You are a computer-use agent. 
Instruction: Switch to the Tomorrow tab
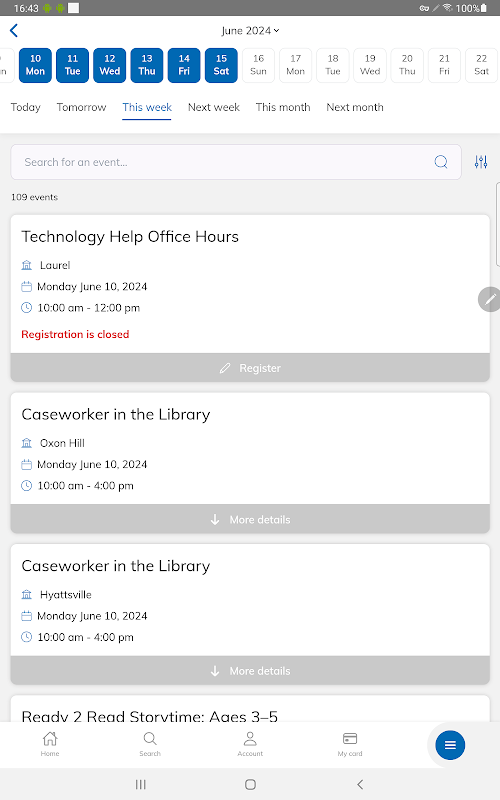(x=82, y=107)
